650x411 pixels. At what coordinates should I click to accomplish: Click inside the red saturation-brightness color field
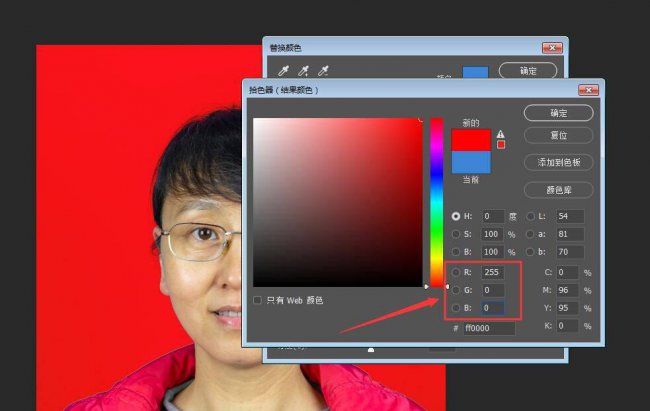(338, 202)
